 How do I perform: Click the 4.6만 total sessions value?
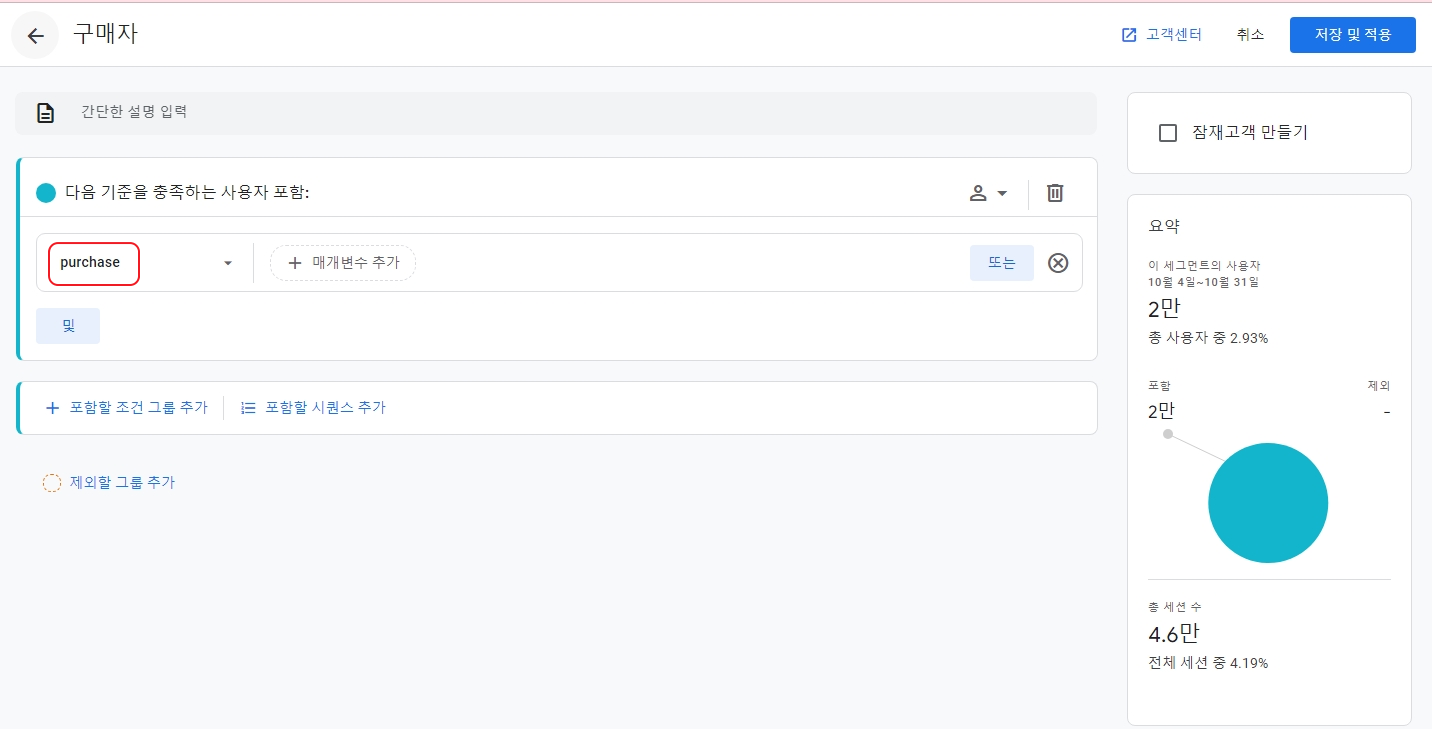pos(1174,634)
